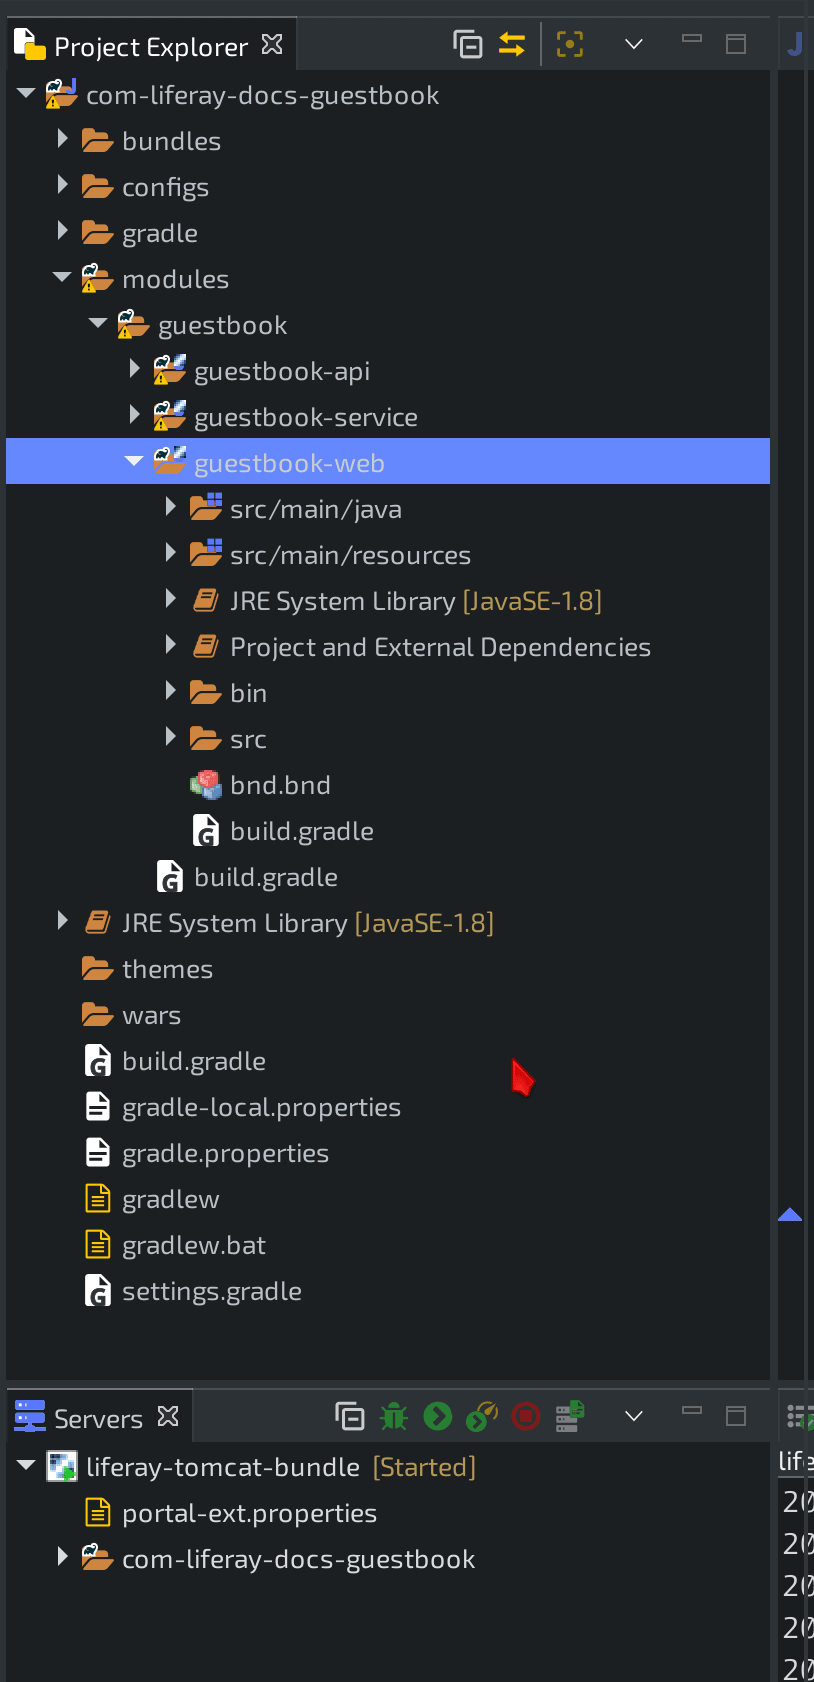Start the server in debug mode
This screenshot has height=1682, width=814.
click(394, 1416)
